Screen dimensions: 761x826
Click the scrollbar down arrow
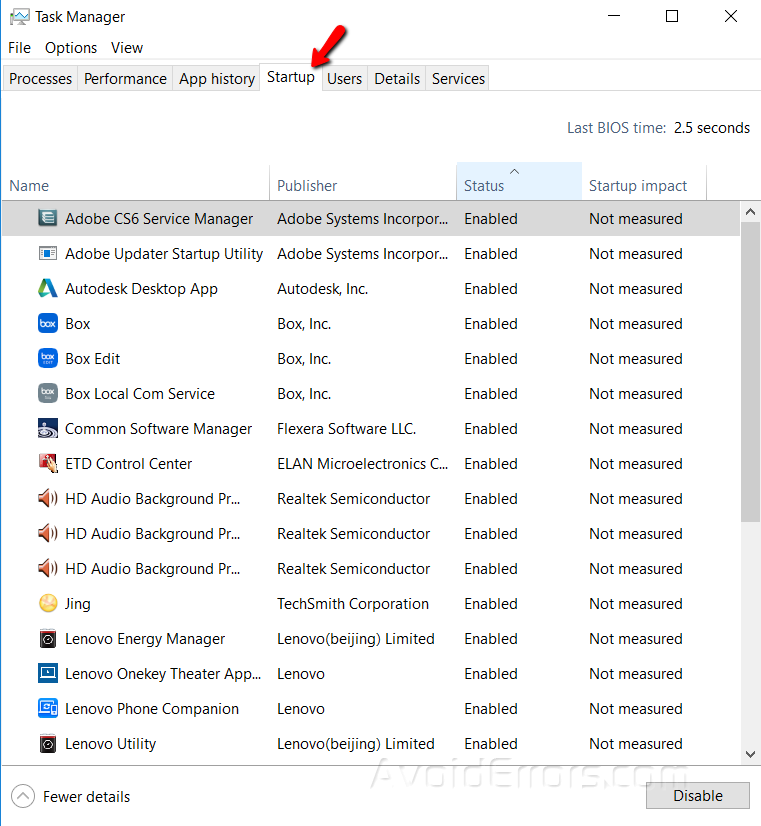[x=749, y=755]
